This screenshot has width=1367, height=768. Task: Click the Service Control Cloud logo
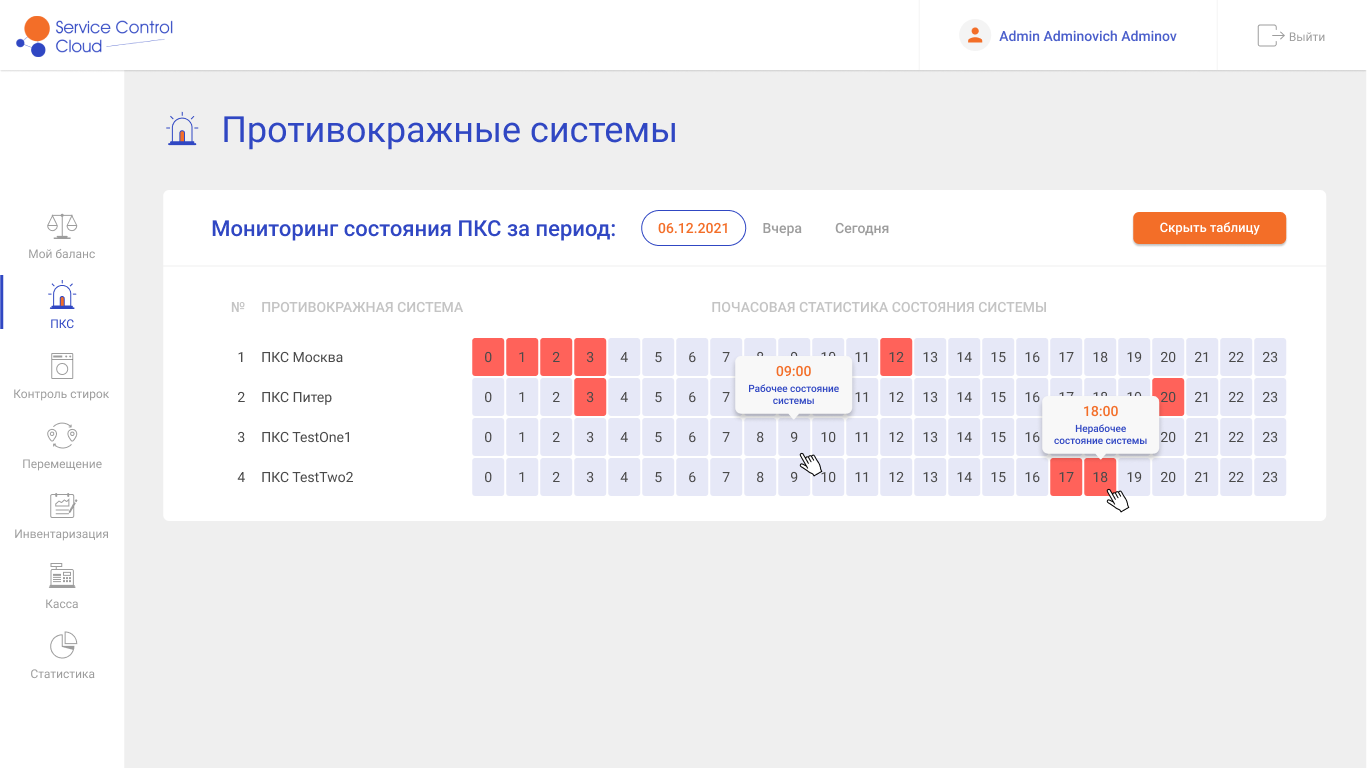click(95, 36)
